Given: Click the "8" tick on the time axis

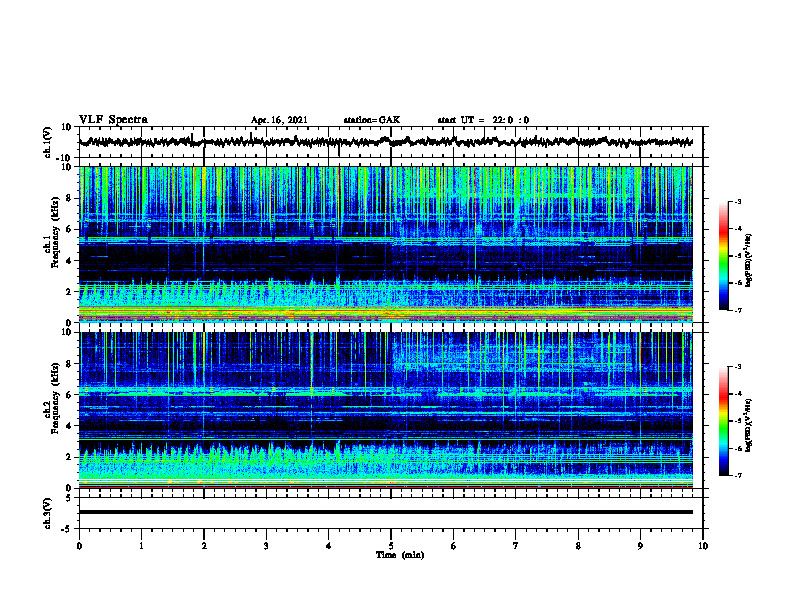Looking at the screenshot, I should pyautogui.click(x=578, y=546).
